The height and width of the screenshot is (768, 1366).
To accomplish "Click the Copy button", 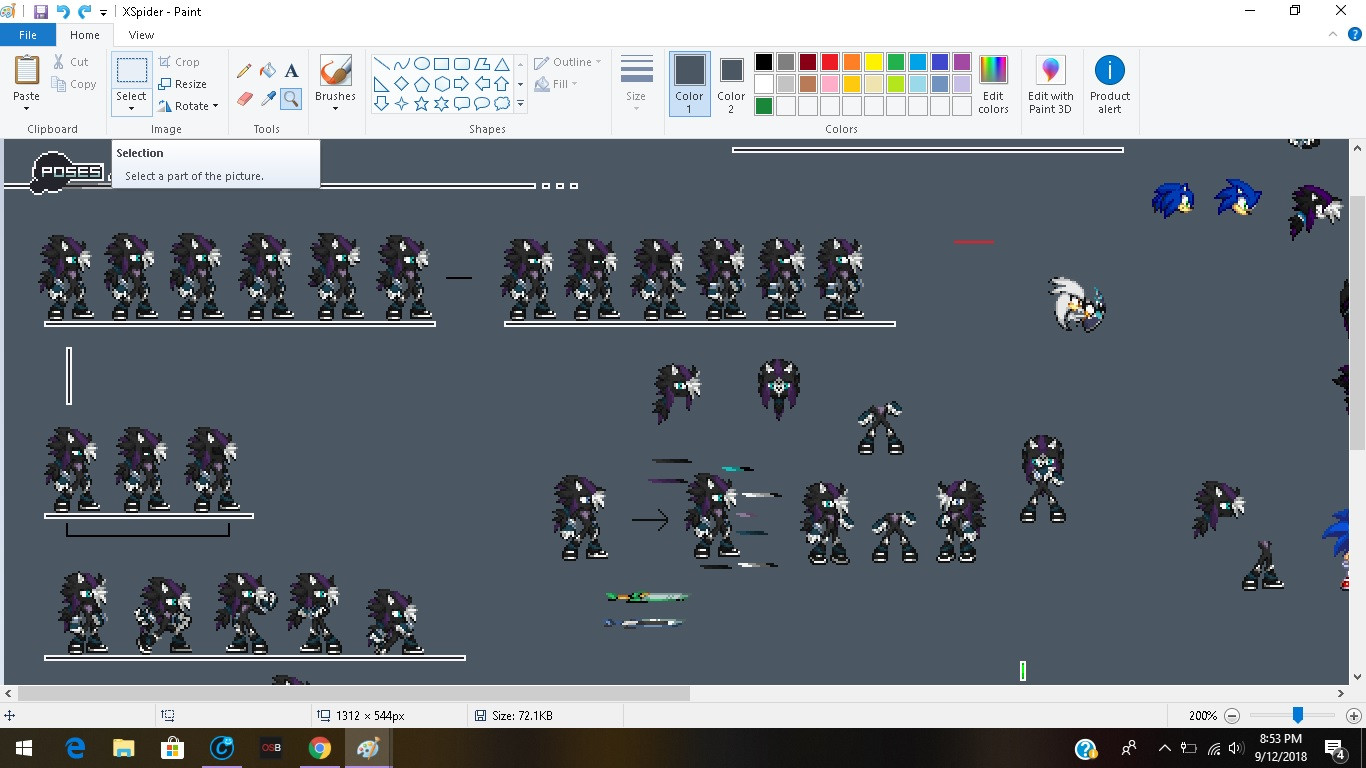I will click(x=74, y=84).
